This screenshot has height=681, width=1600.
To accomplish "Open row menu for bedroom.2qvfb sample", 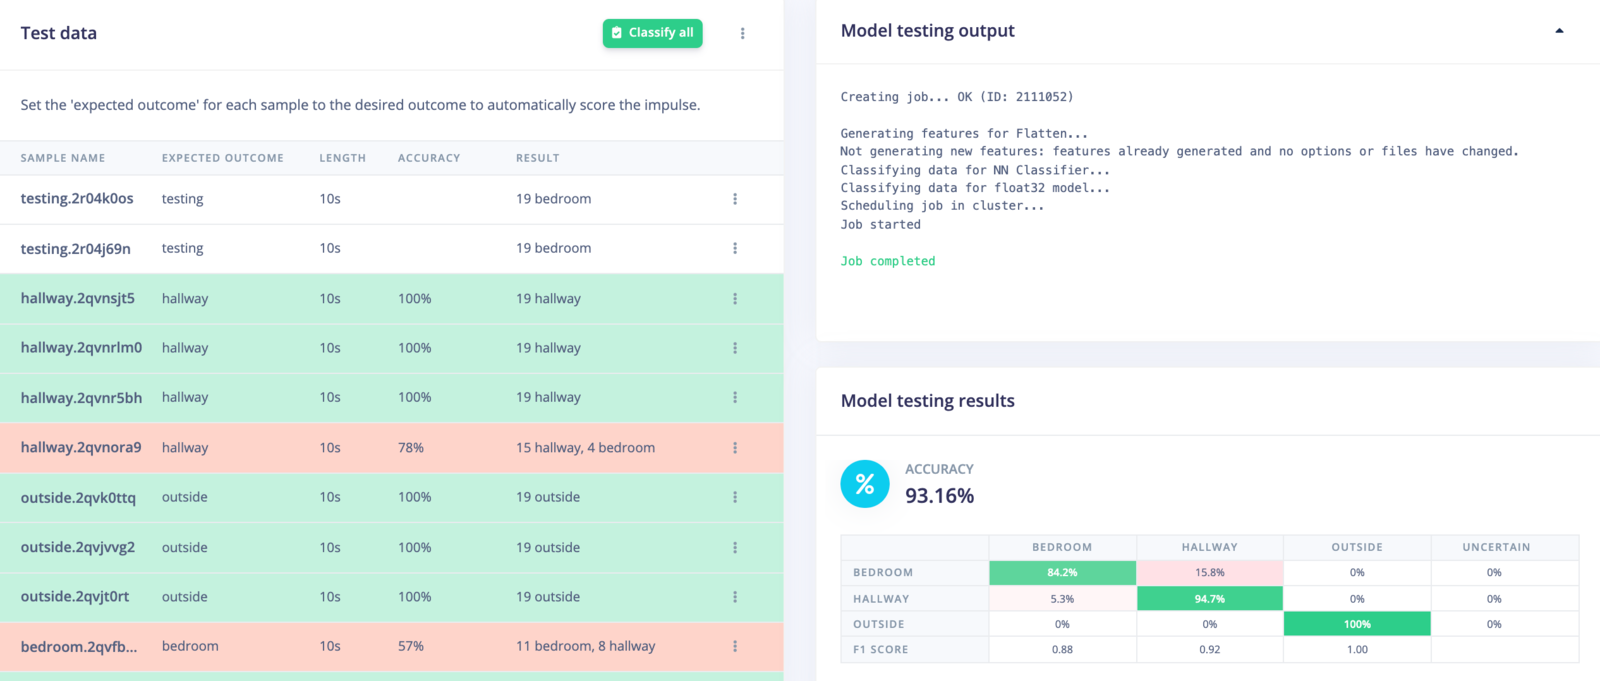I will pyautogui.click(x=735, y=646).
